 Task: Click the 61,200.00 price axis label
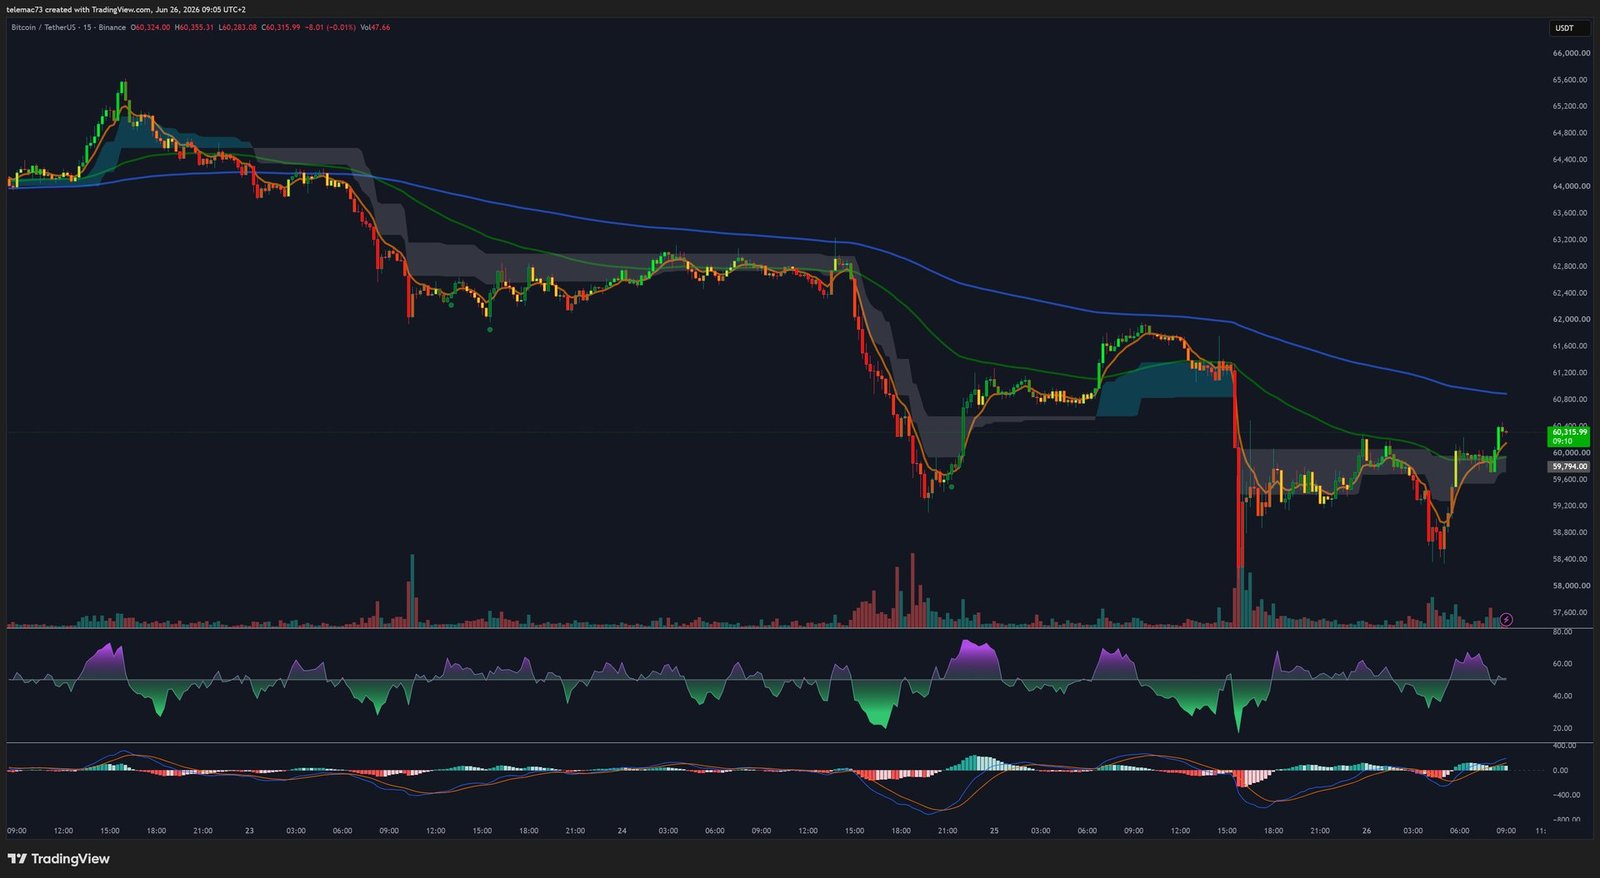(x=1571, y=372)
